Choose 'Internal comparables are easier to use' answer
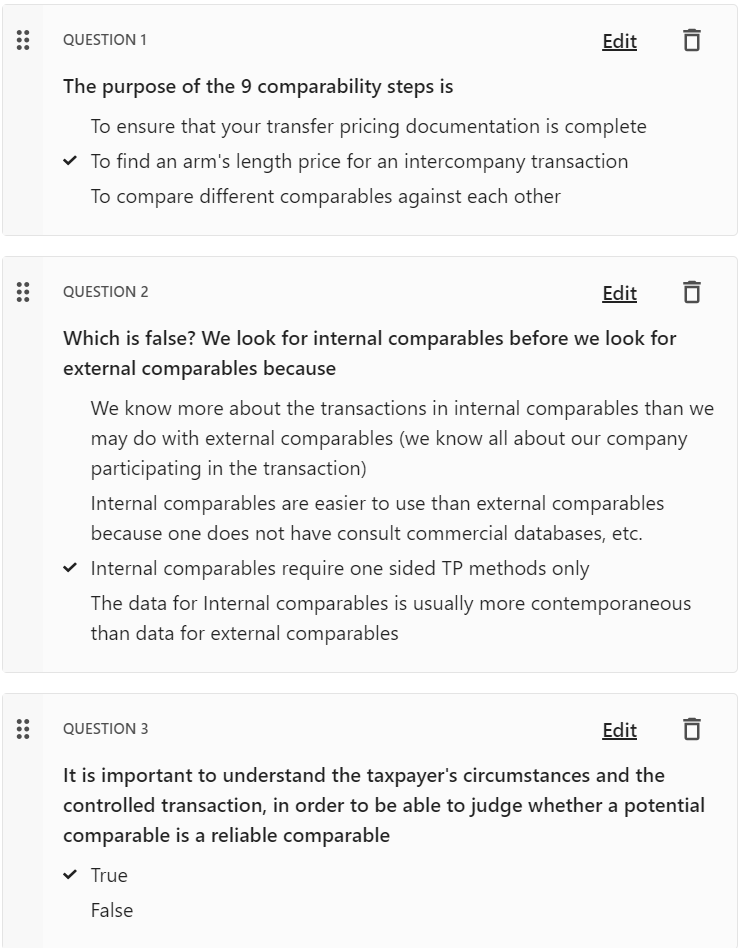This screenshot has width=741, height=948. click(x=377, y=518)
